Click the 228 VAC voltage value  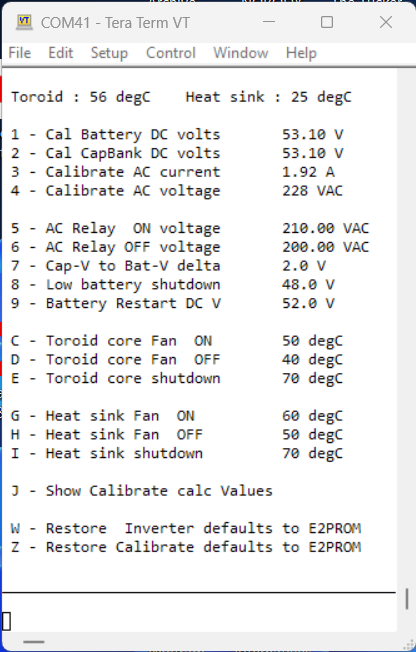pyautogui.click(x=312, y=190)
